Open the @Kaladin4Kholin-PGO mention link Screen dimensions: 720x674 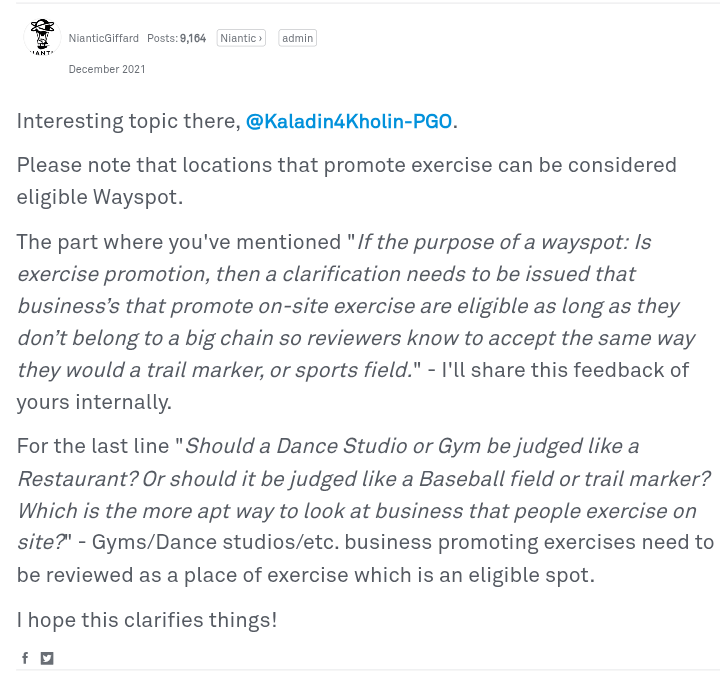tap(349, 121)
